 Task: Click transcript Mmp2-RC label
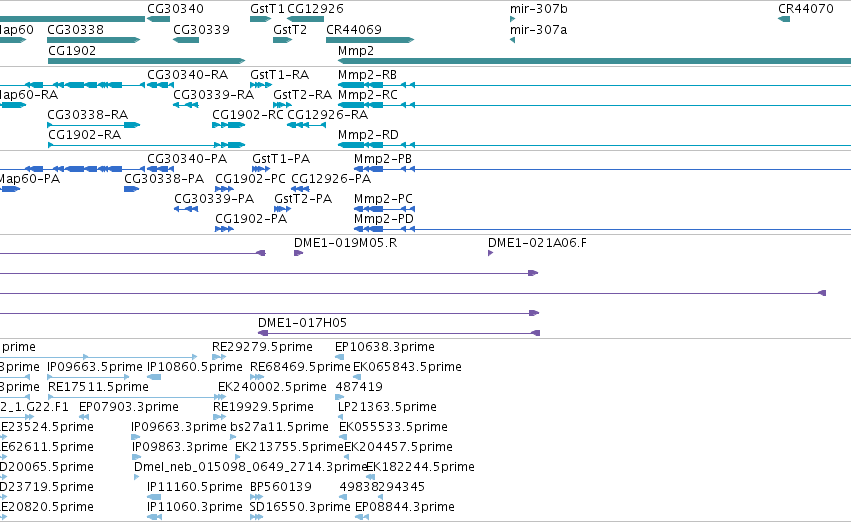pos(367,94)
